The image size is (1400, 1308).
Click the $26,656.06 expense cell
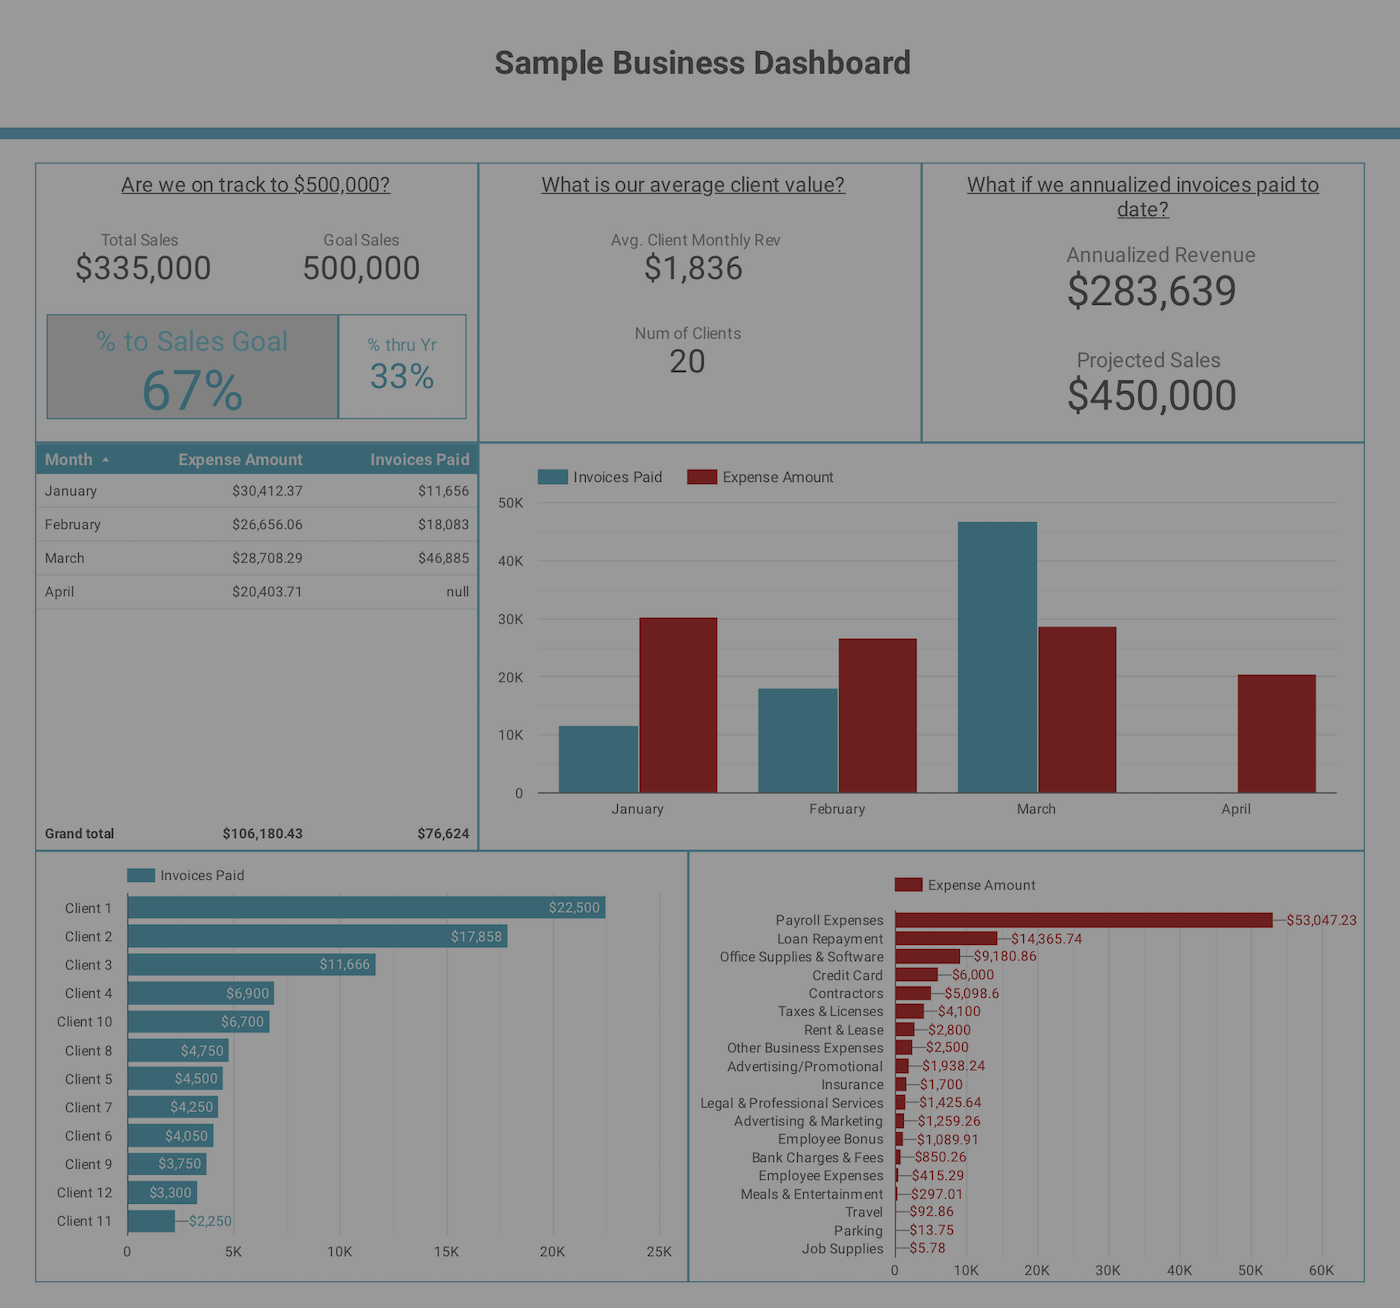pyautogui.click(x=267, y=524)
